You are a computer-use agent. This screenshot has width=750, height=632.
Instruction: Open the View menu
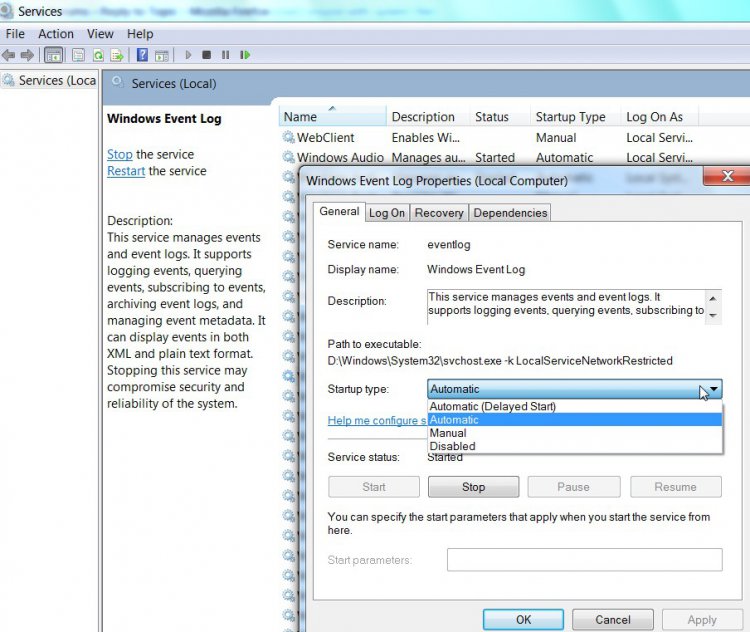click(x=100, y=34)
